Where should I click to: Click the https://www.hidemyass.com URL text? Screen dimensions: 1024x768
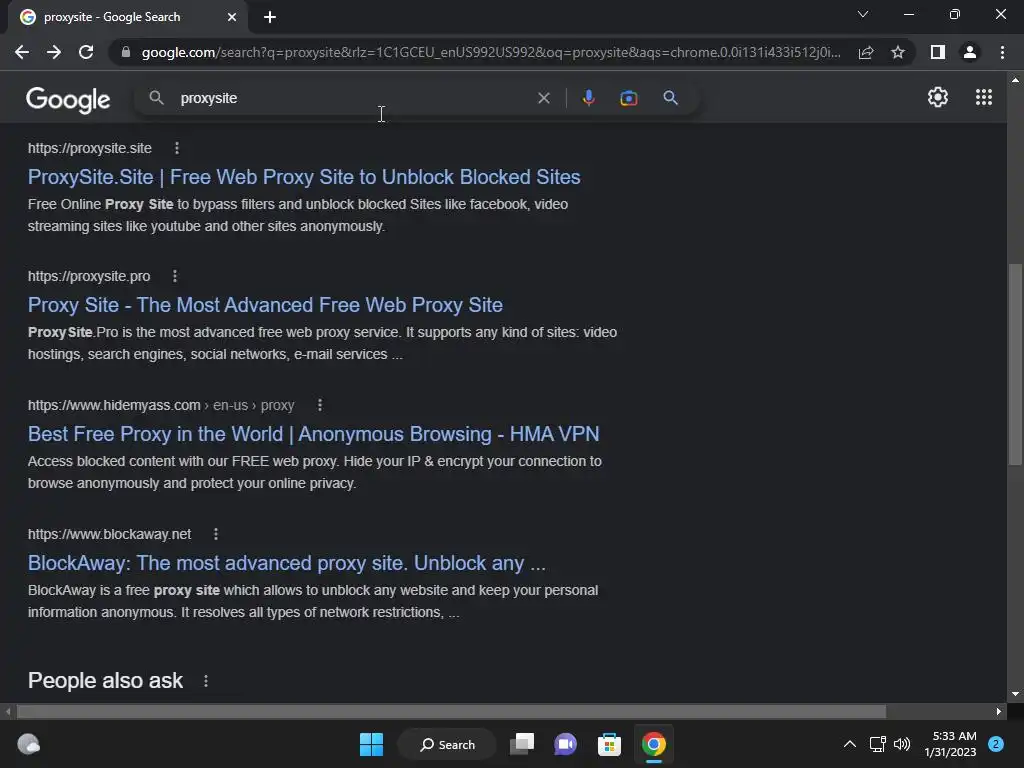114,405
